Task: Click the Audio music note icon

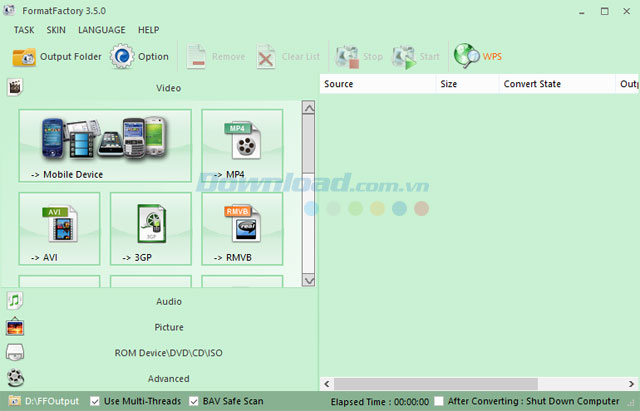Action: [15, 301]
